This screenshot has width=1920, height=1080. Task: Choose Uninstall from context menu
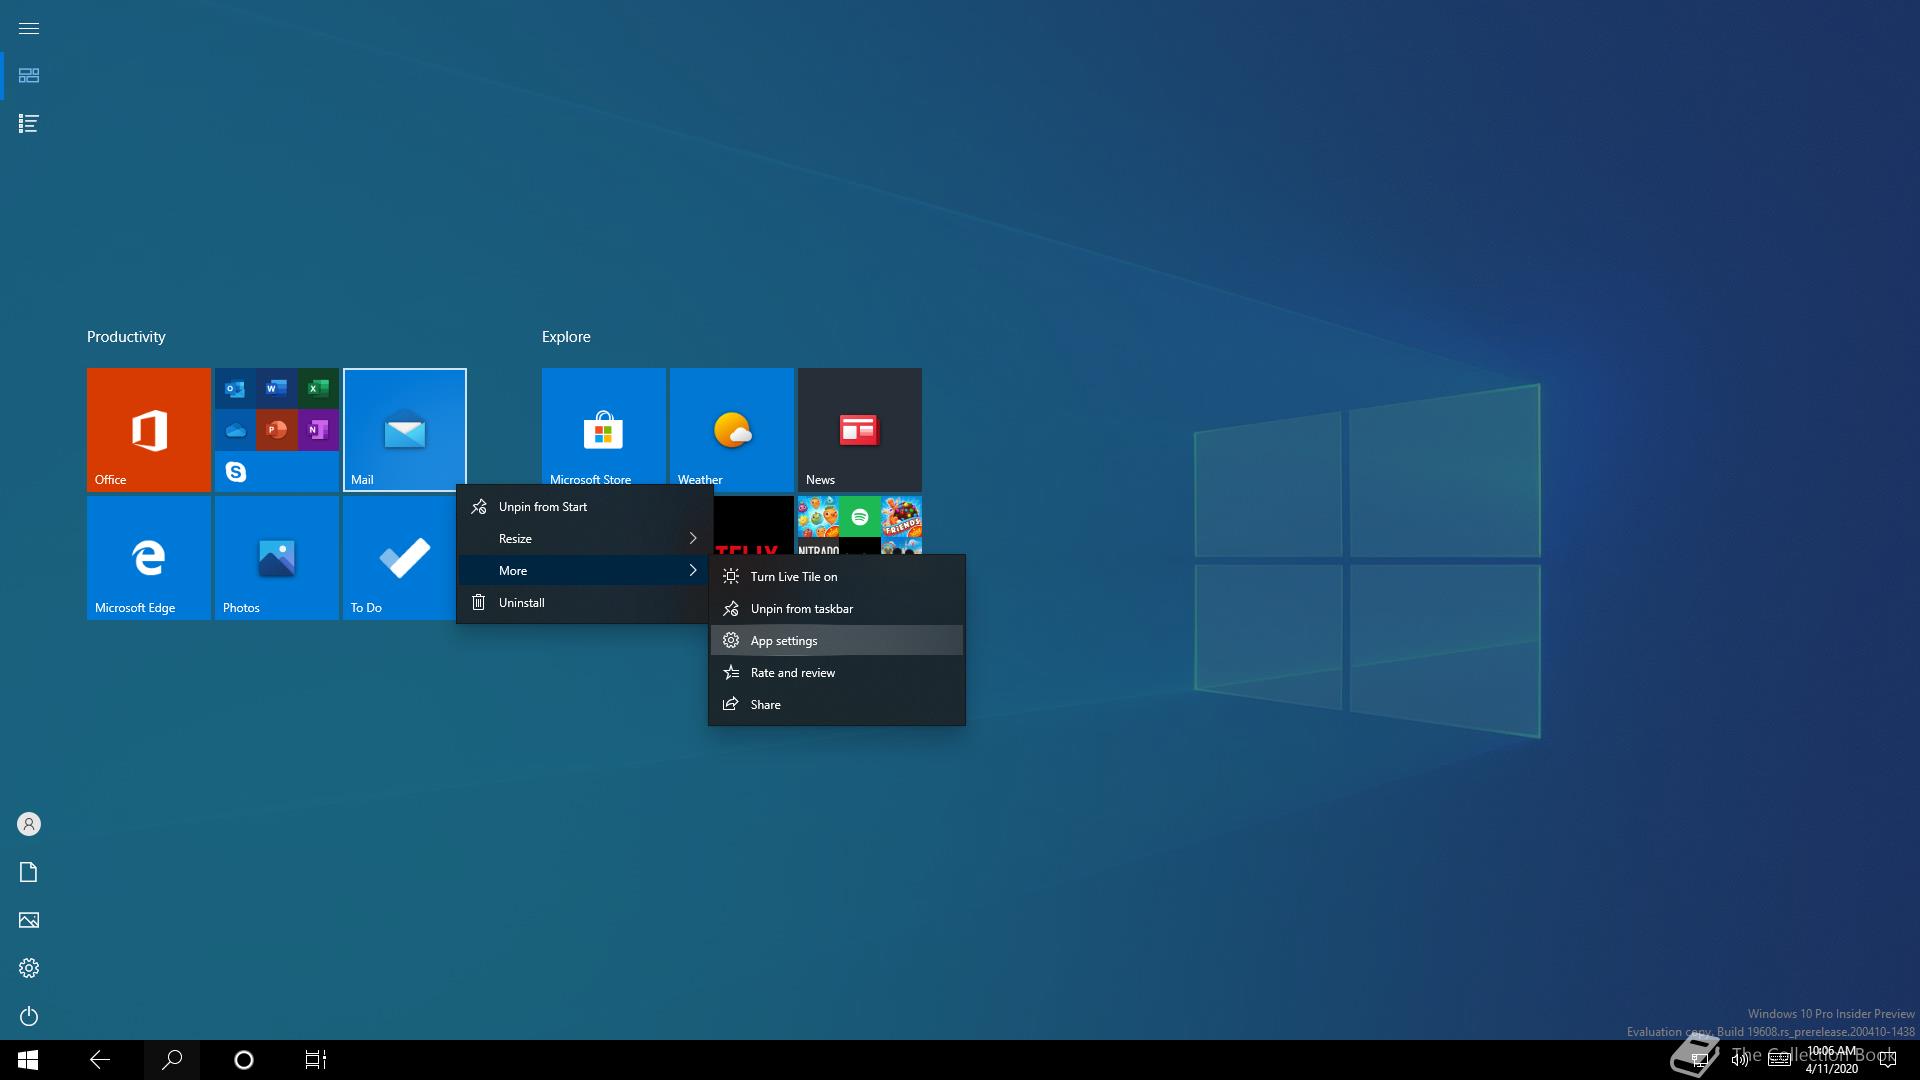click(x=584, y=603)
